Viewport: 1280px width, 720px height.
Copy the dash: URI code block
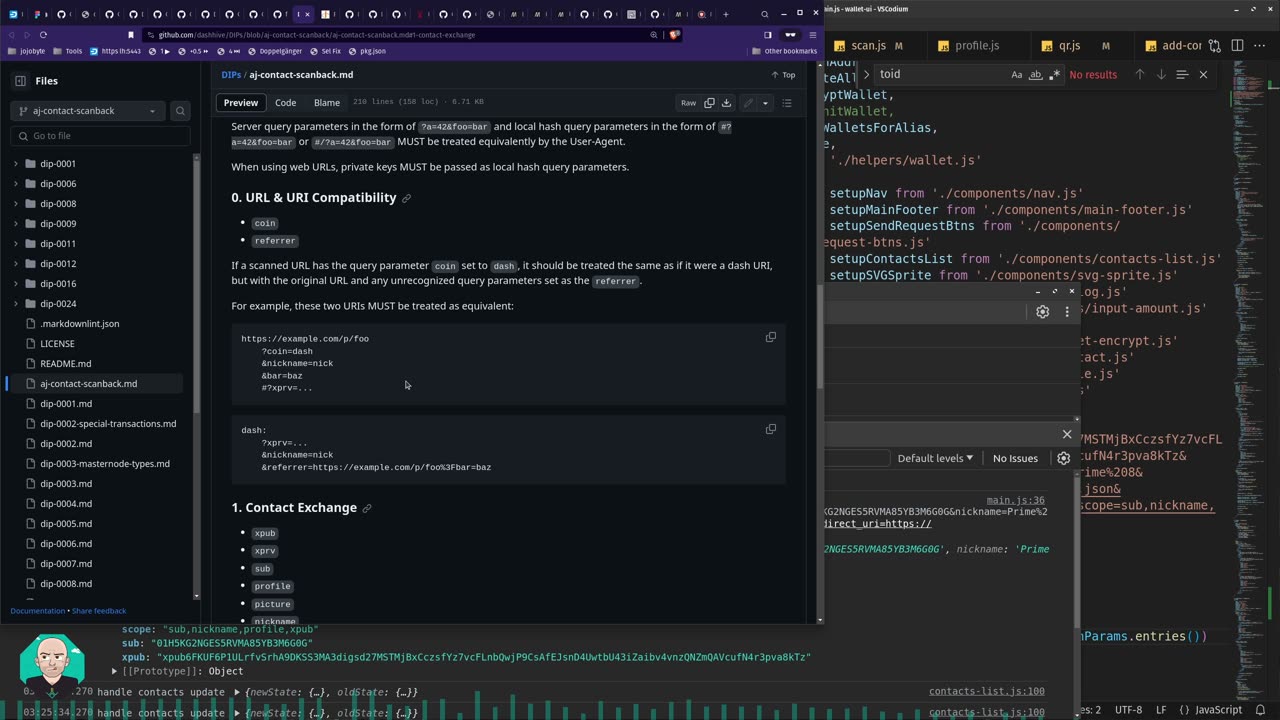click(770, 429)
